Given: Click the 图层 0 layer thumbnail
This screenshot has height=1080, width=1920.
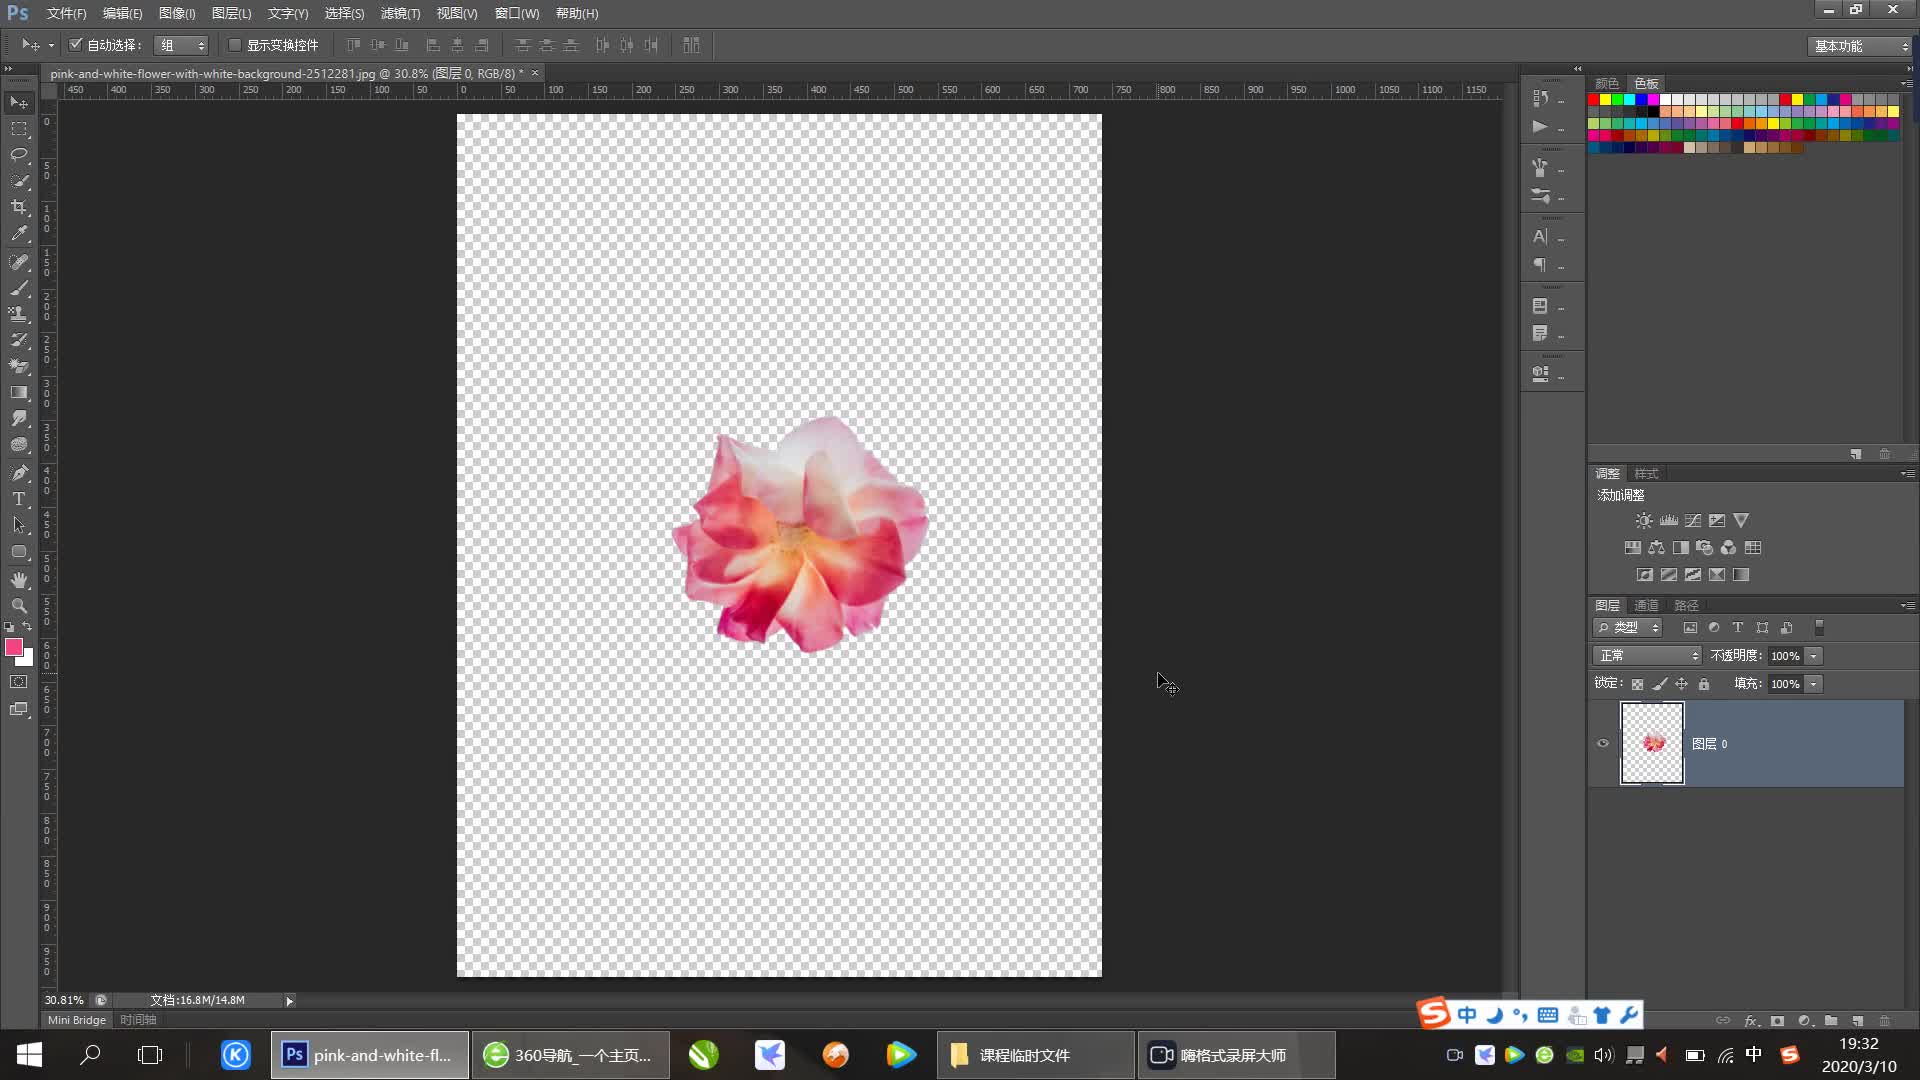Looking at the screenshot, I should [1652, 743].
